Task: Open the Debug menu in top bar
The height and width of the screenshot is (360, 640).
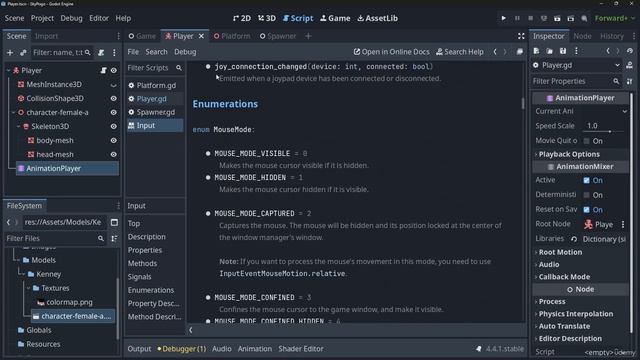Action: (71, 18)
